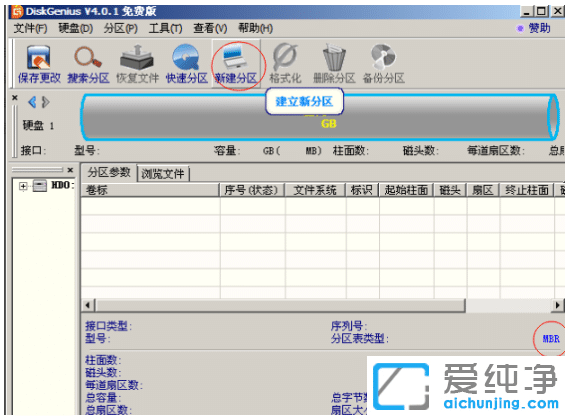
Task: Click the 赞助 sponsor link
Action: point(539,28)
